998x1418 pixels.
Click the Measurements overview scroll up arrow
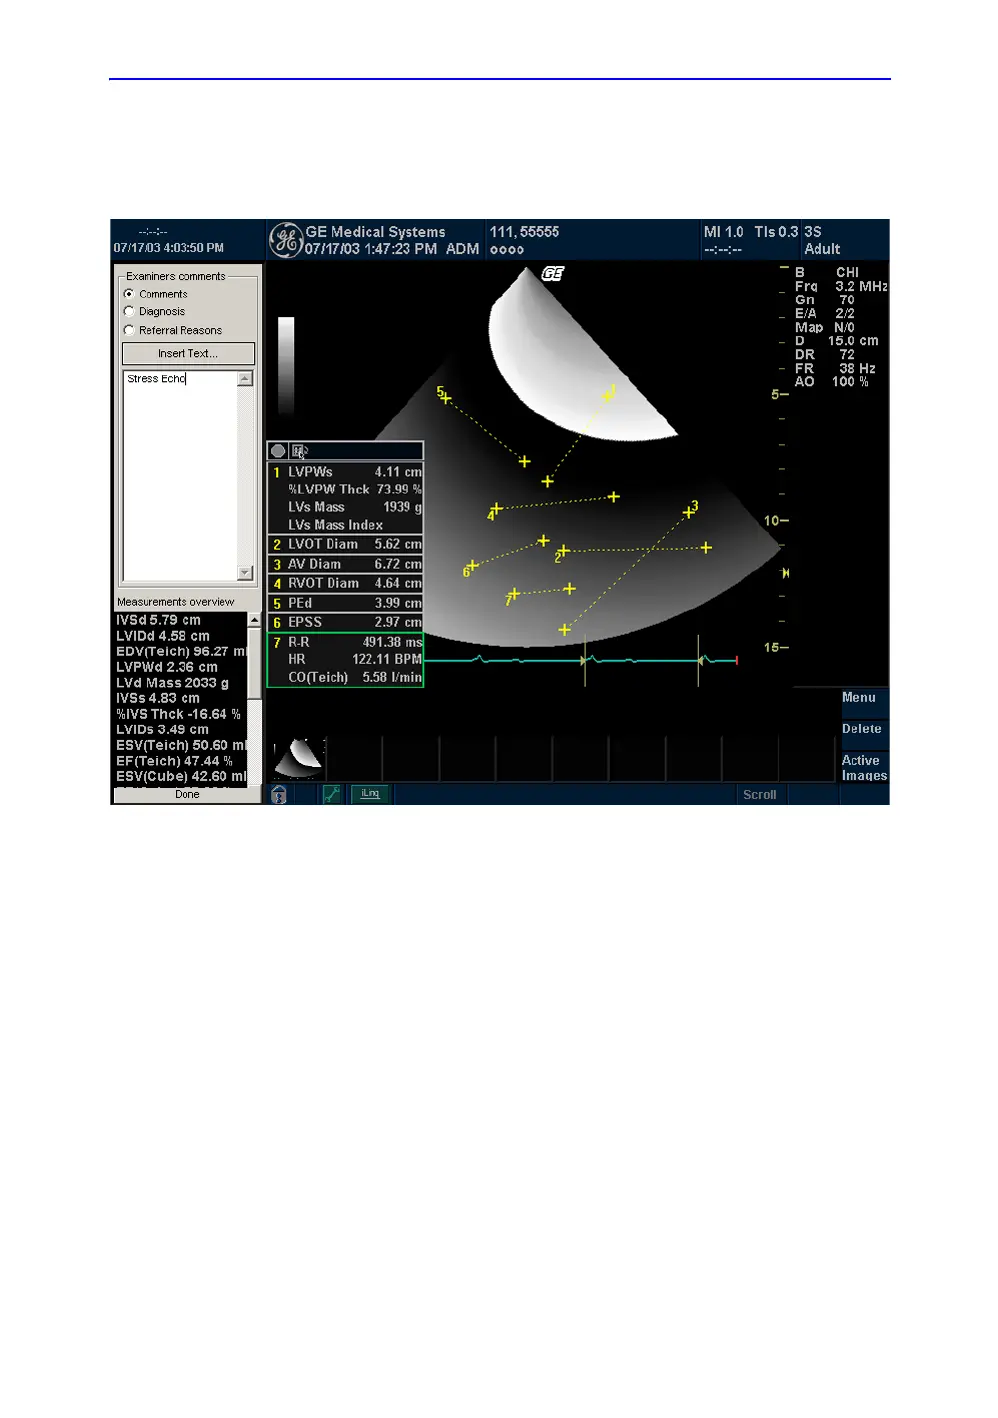pos(254,621)
